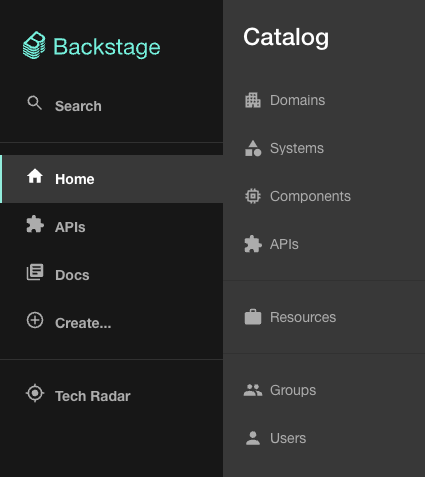
Task: Click the sidebar APIs puzzle icon
Action: [x=35, y=224]
